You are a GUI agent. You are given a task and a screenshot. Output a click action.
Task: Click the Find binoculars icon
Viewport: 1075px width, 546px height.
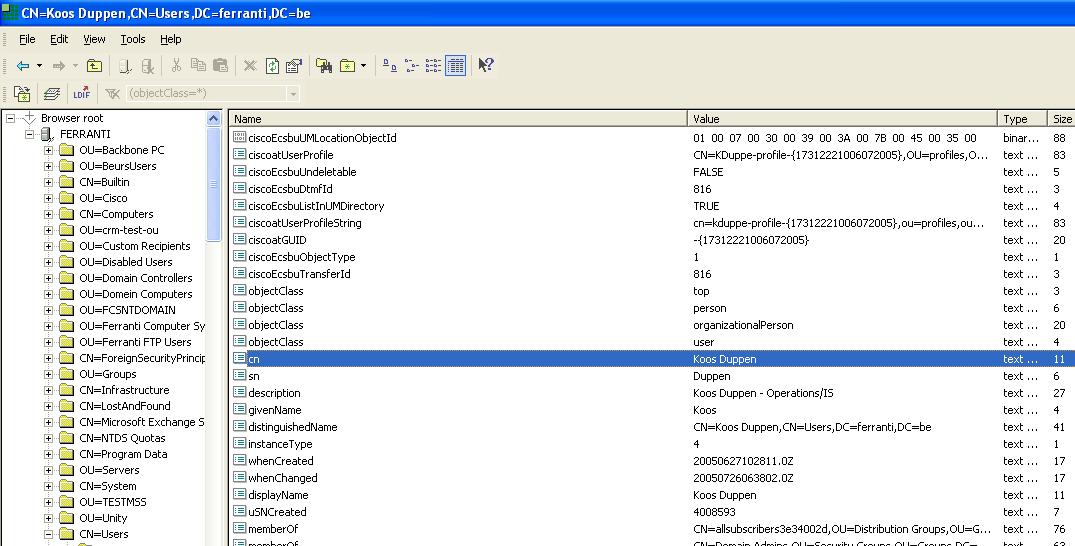click(324, 66)
